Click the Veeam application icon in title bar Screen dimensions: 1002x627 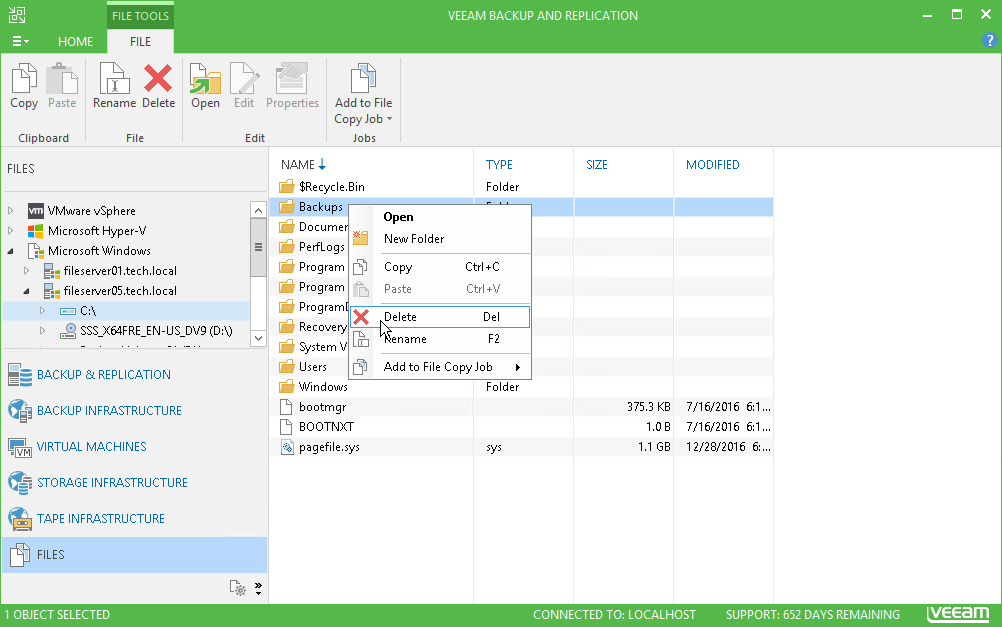(x=17, y=15)
